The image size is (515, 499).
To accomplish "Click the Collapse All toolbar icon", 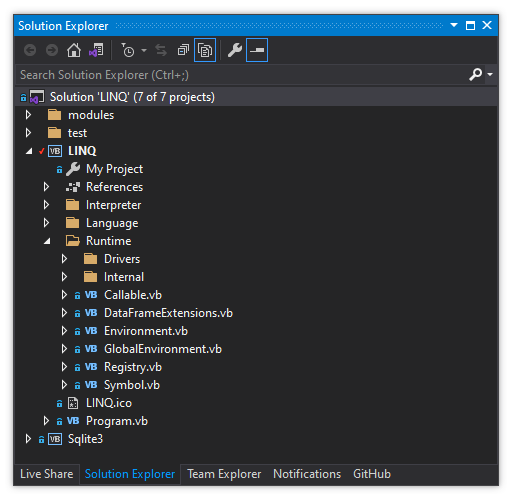I will tap(183, 51).
